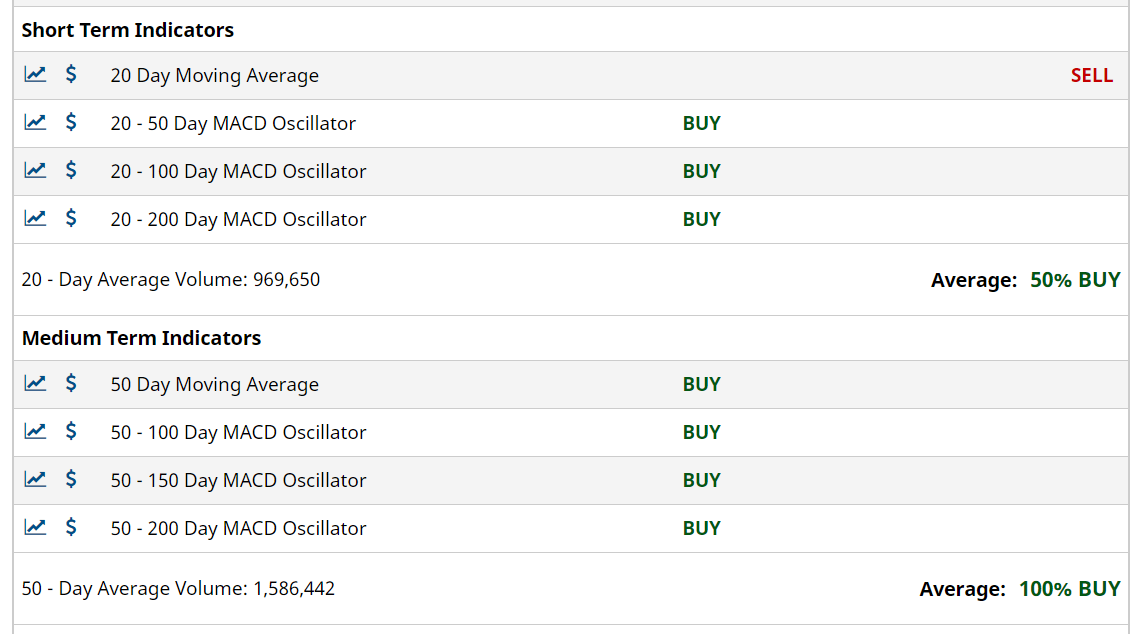Click the Short Term Indicators heading

[x=128, y=30]
